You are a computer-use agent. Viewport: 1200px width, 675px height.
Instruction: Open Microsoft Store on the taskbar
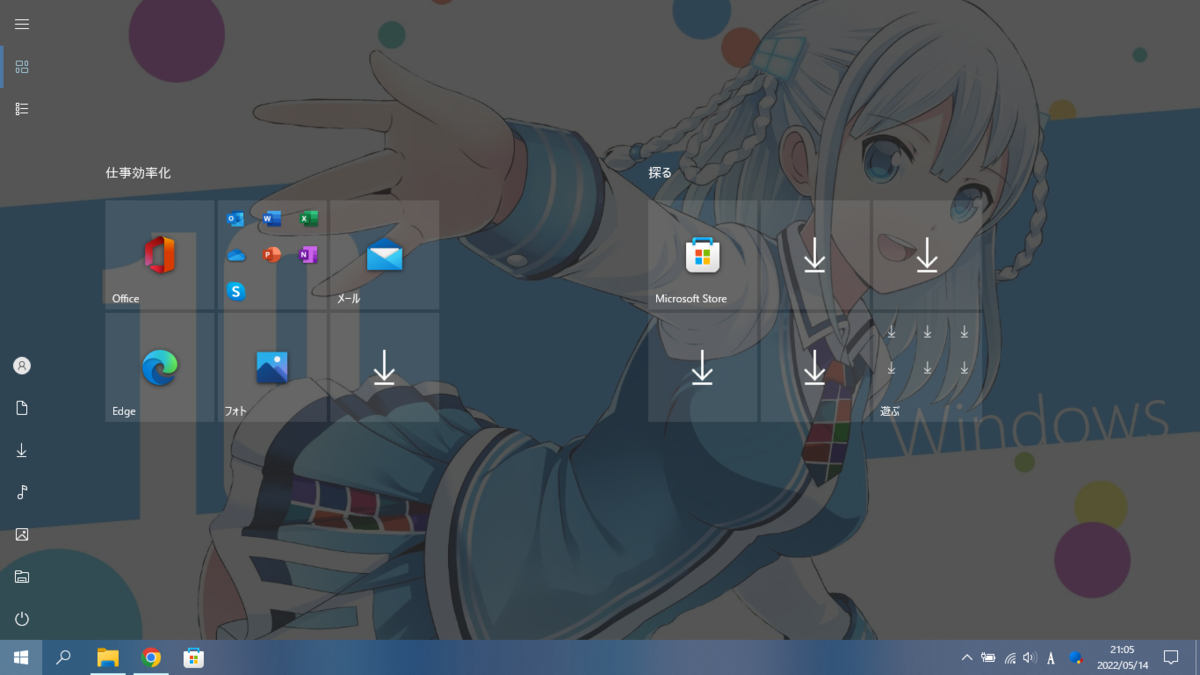click(194, 657)
